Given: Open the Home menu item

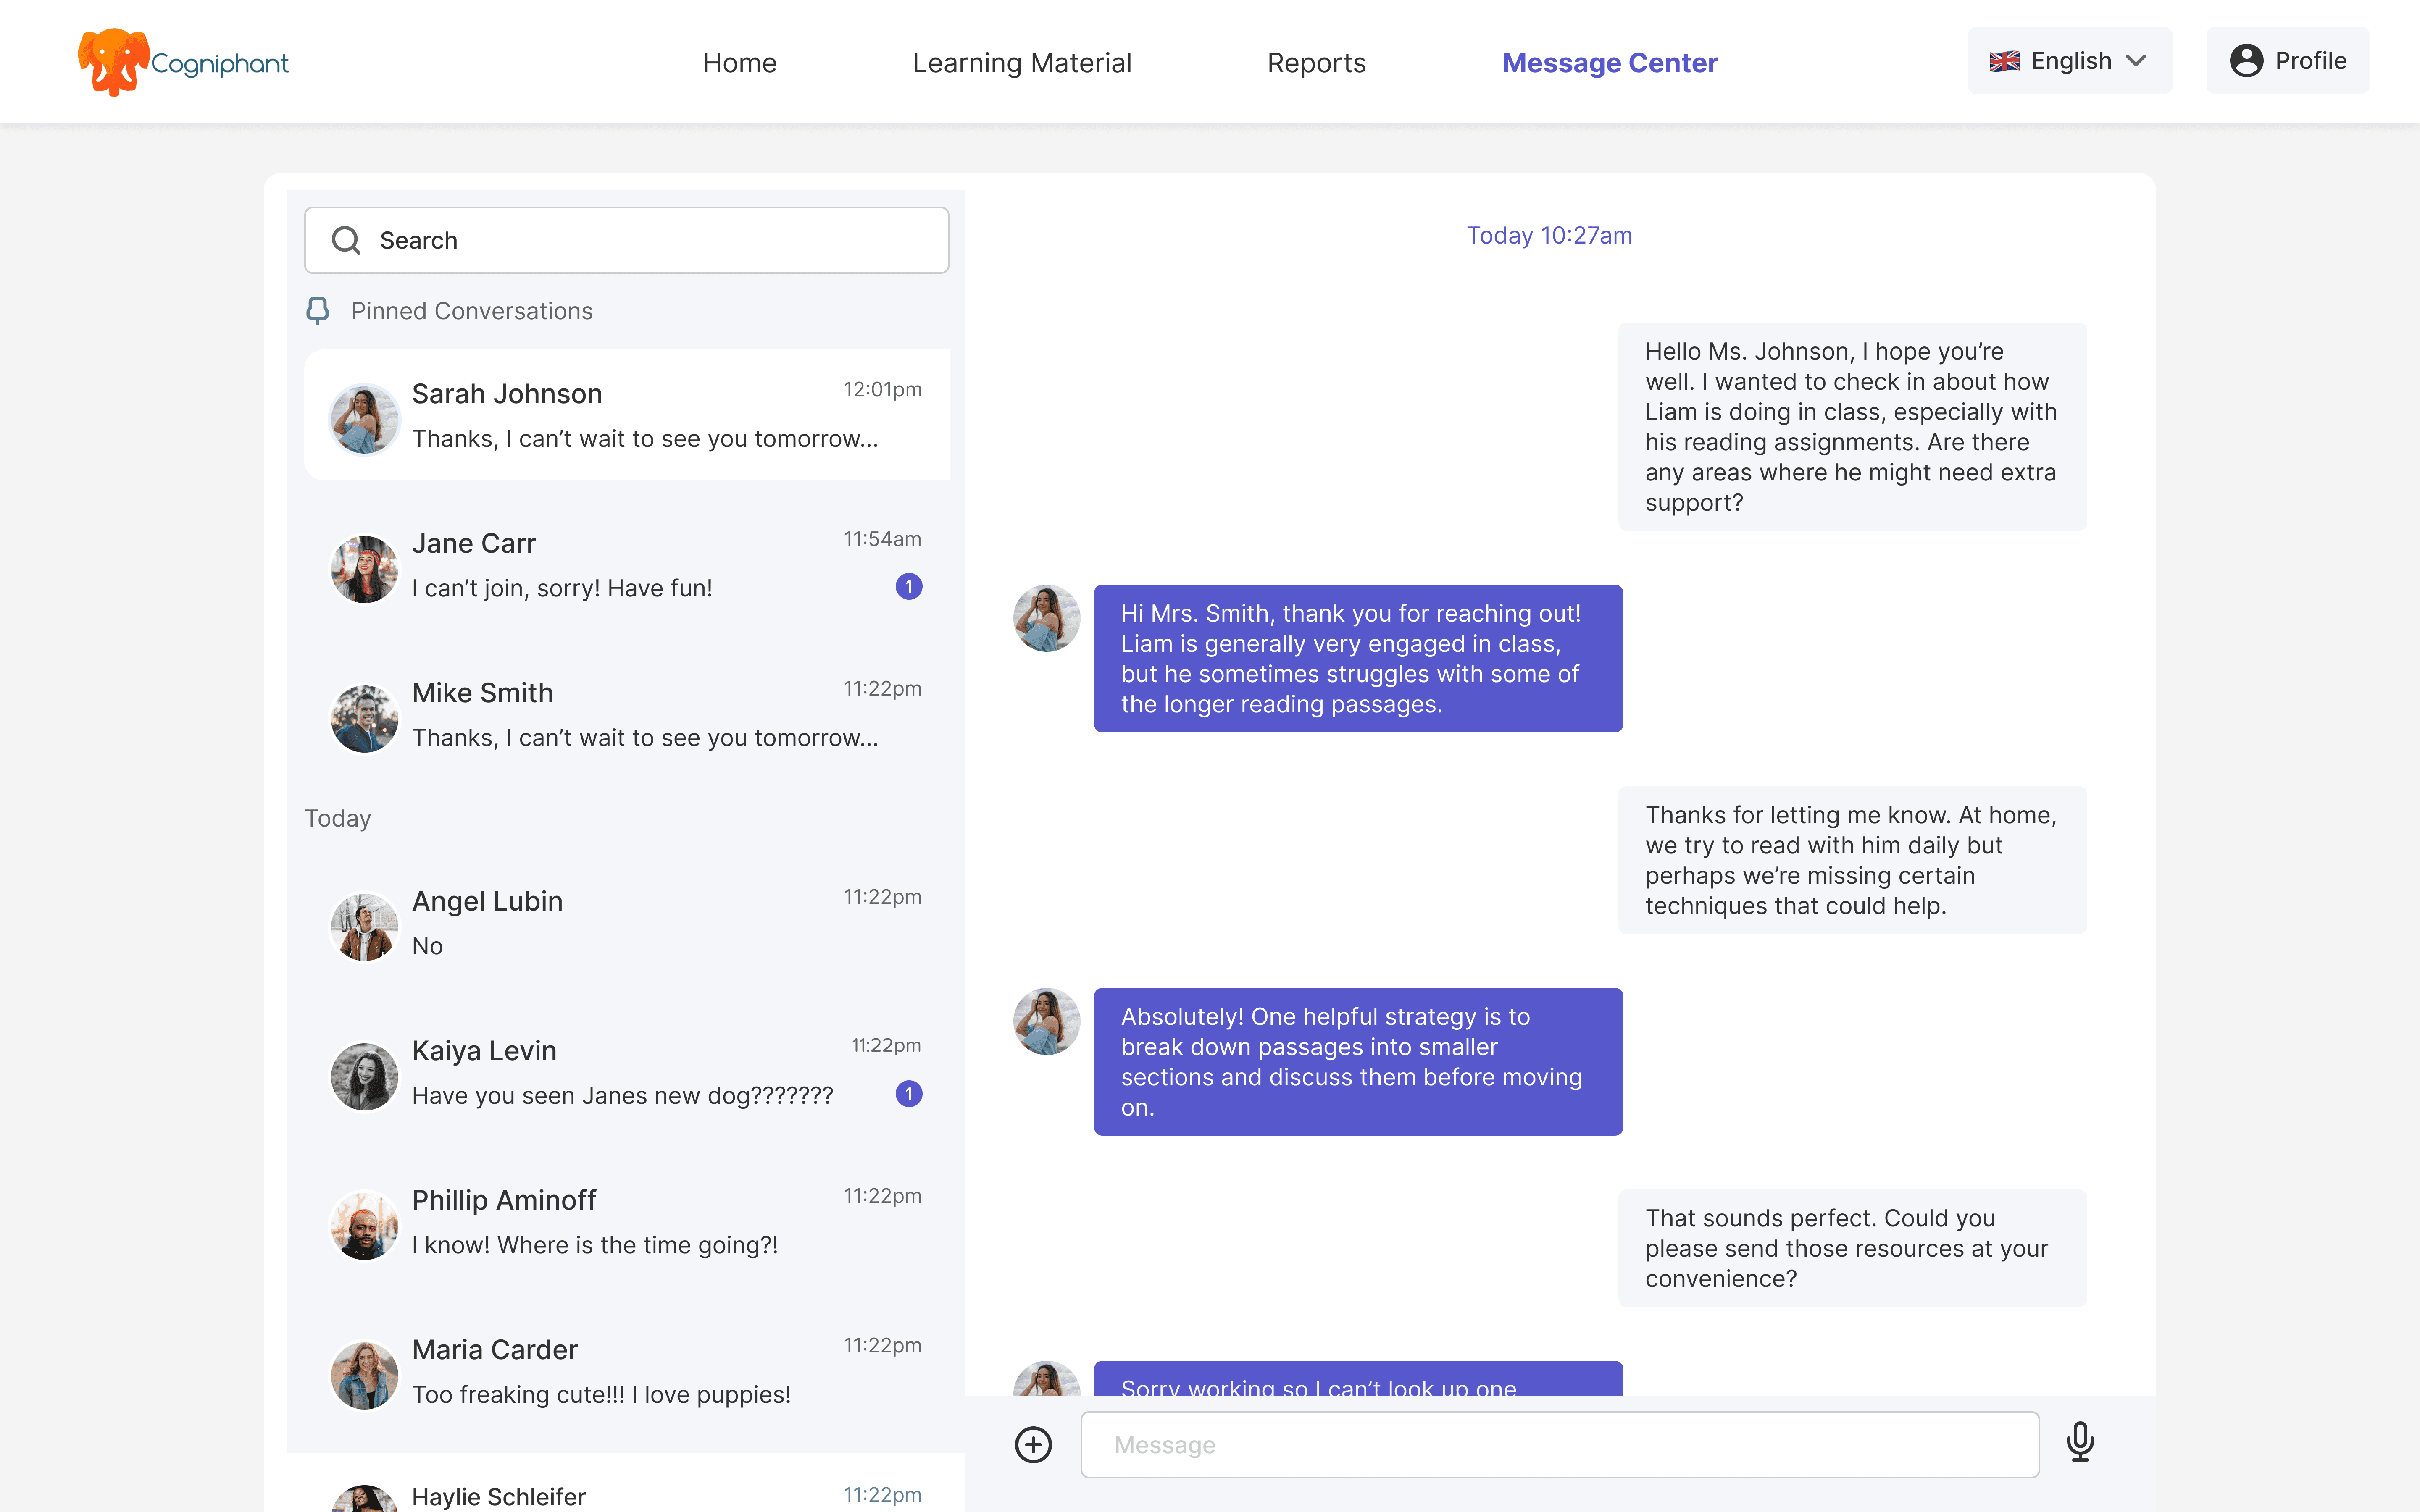Looking at the screenshot, I should pyautogui.click(x=739, y=63).
